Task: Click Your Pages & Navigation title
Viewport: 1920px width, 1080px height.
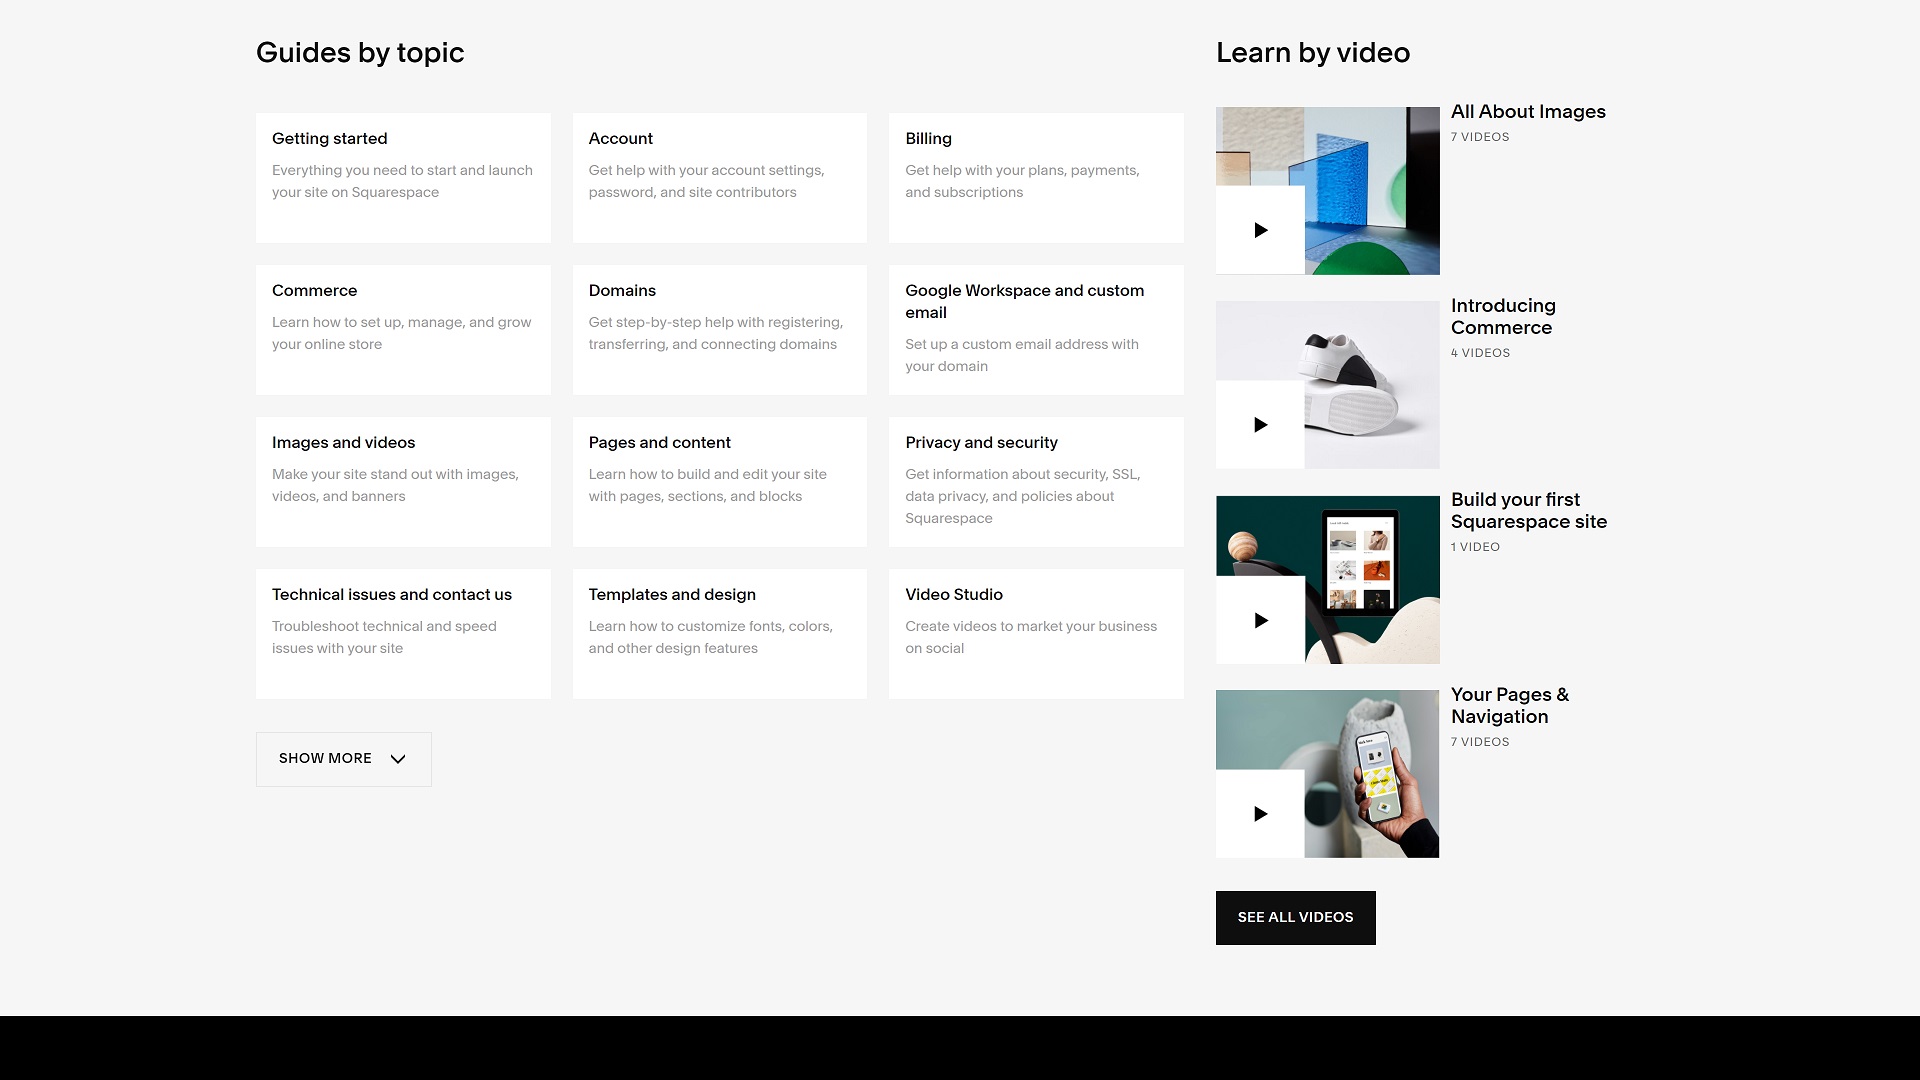Action: [x=1509, y=706]
